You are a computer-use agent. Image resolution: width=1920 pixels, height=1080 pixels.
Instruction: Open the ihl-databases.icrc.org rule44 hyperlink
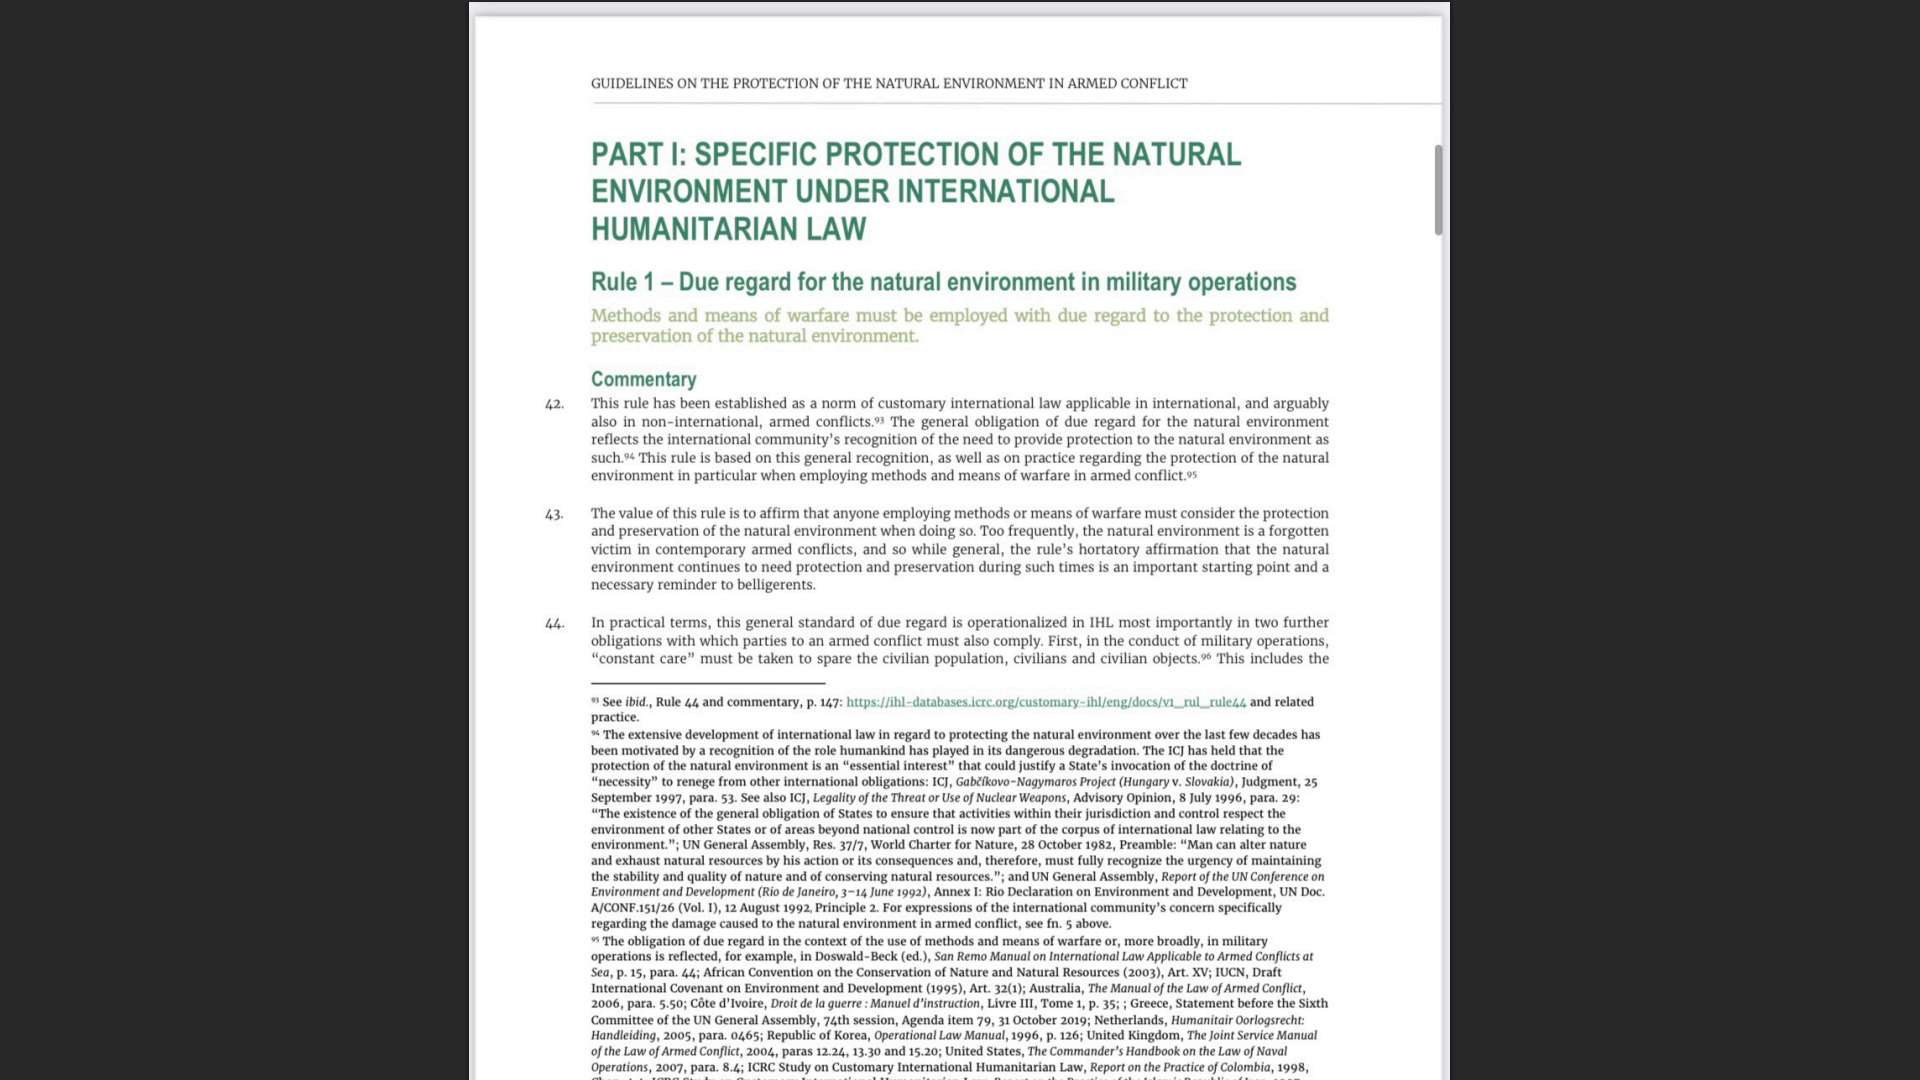1045,702
